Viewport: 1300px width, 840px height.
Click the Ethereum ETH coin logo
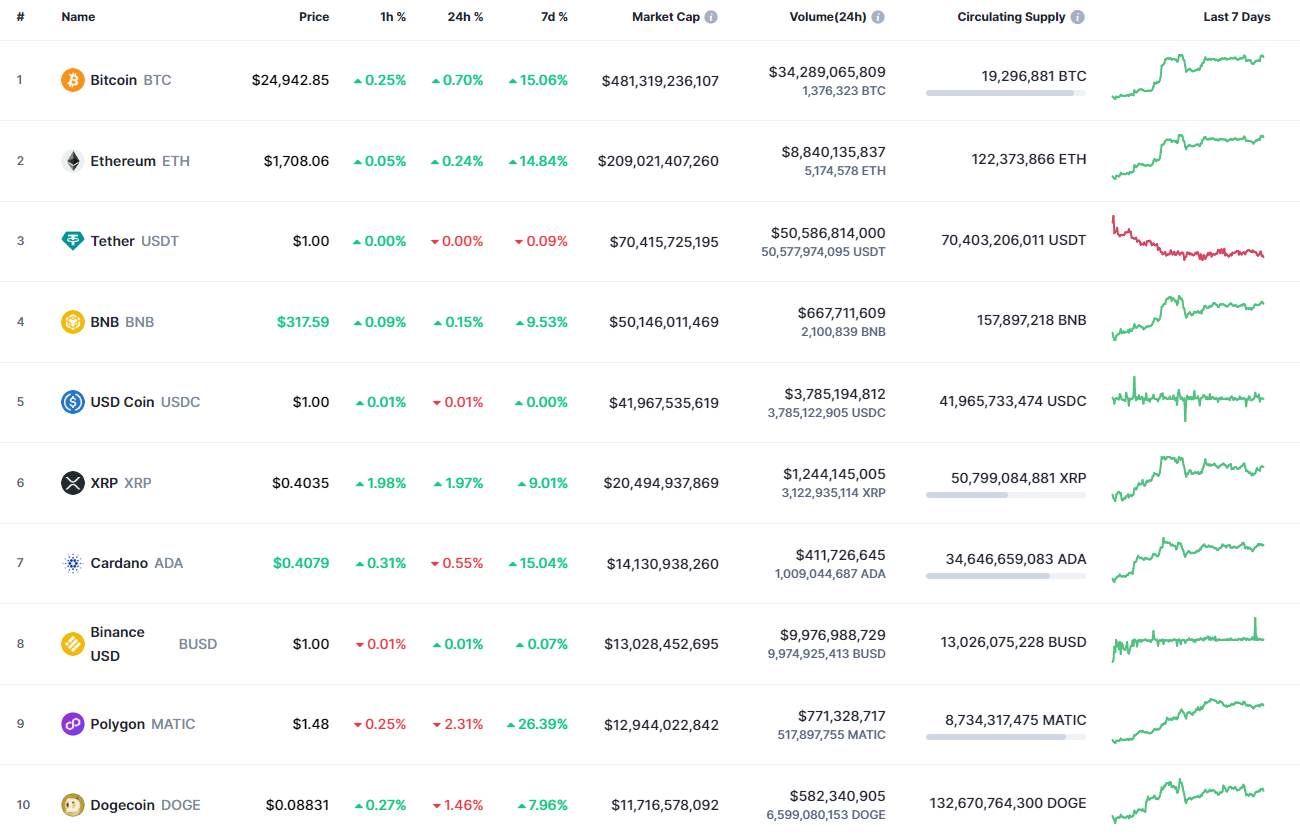click(x=71, y=160)
